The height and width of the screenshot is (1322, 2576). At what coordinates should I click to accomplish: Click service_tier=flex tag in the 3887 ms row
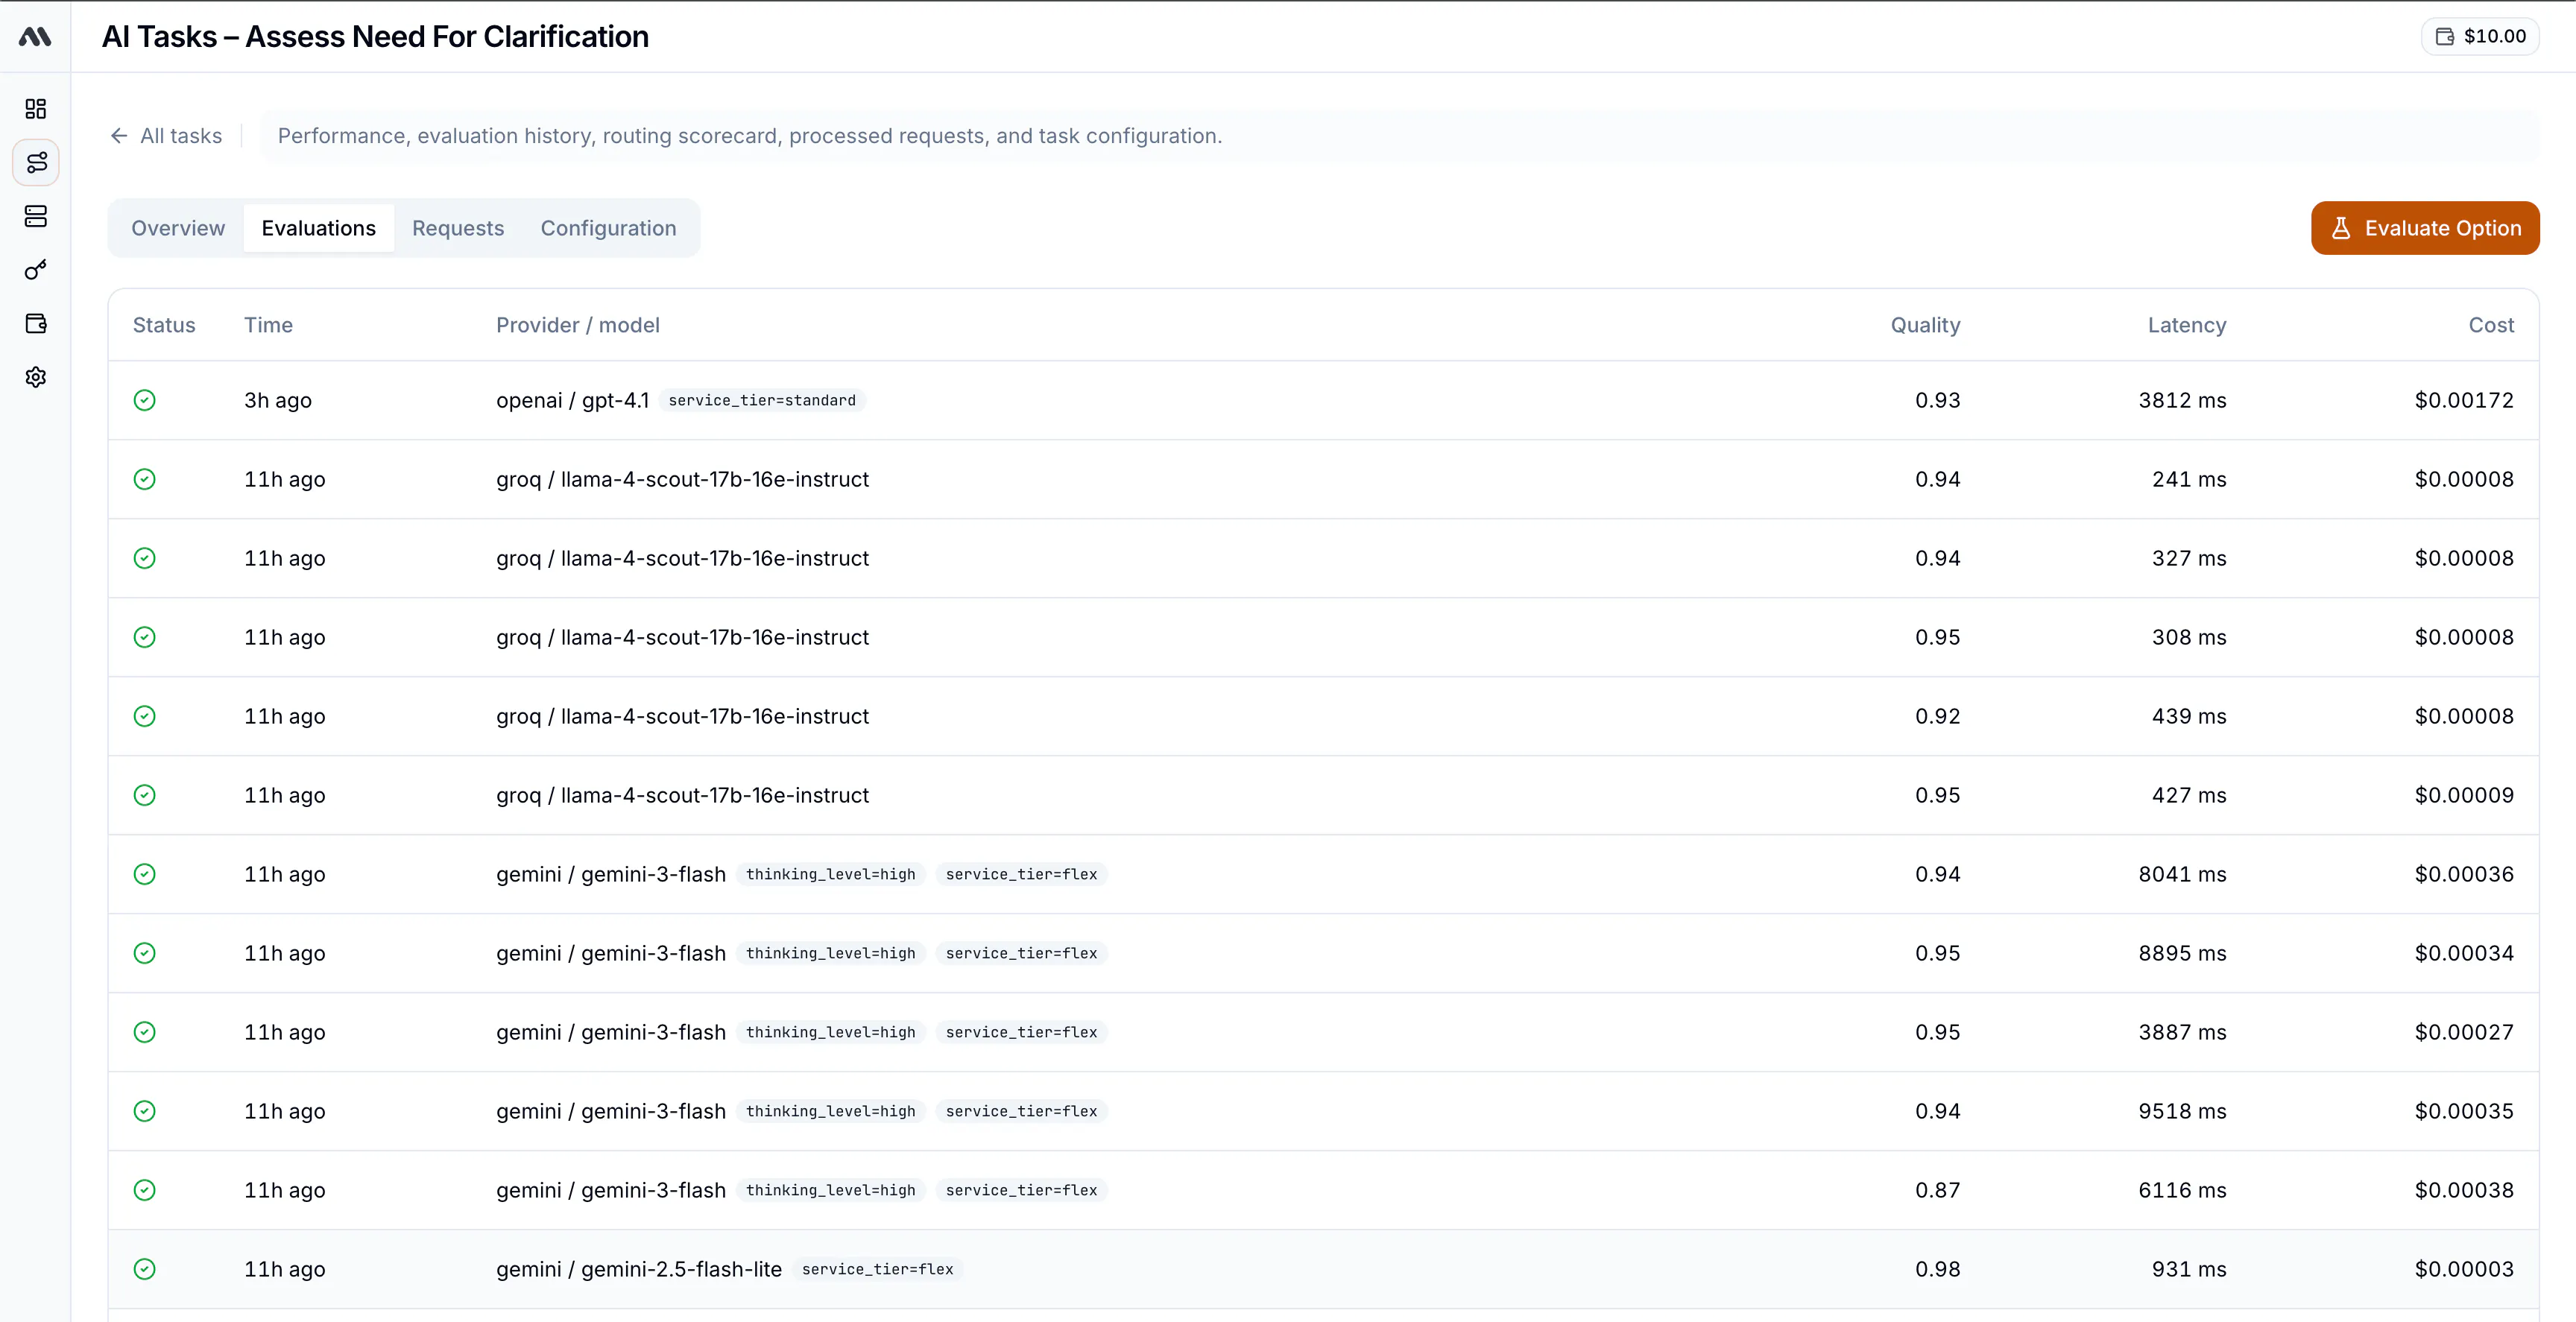point(1021,1032)
